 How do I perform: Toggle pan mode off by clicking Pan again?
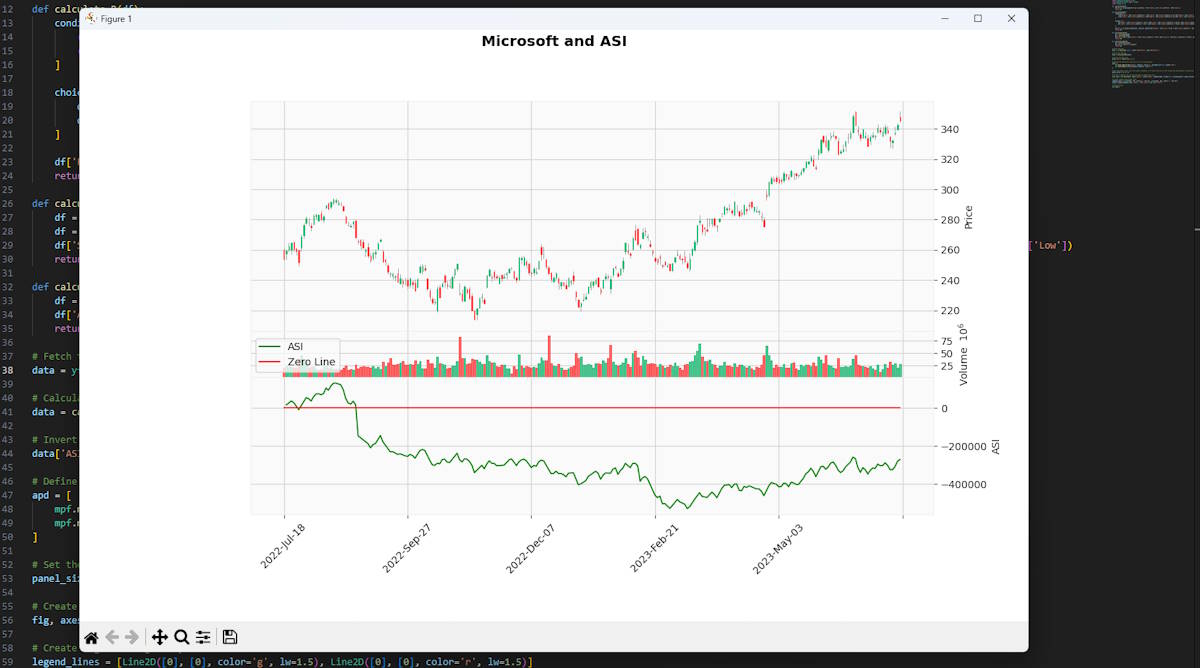[x=160, y=637]
